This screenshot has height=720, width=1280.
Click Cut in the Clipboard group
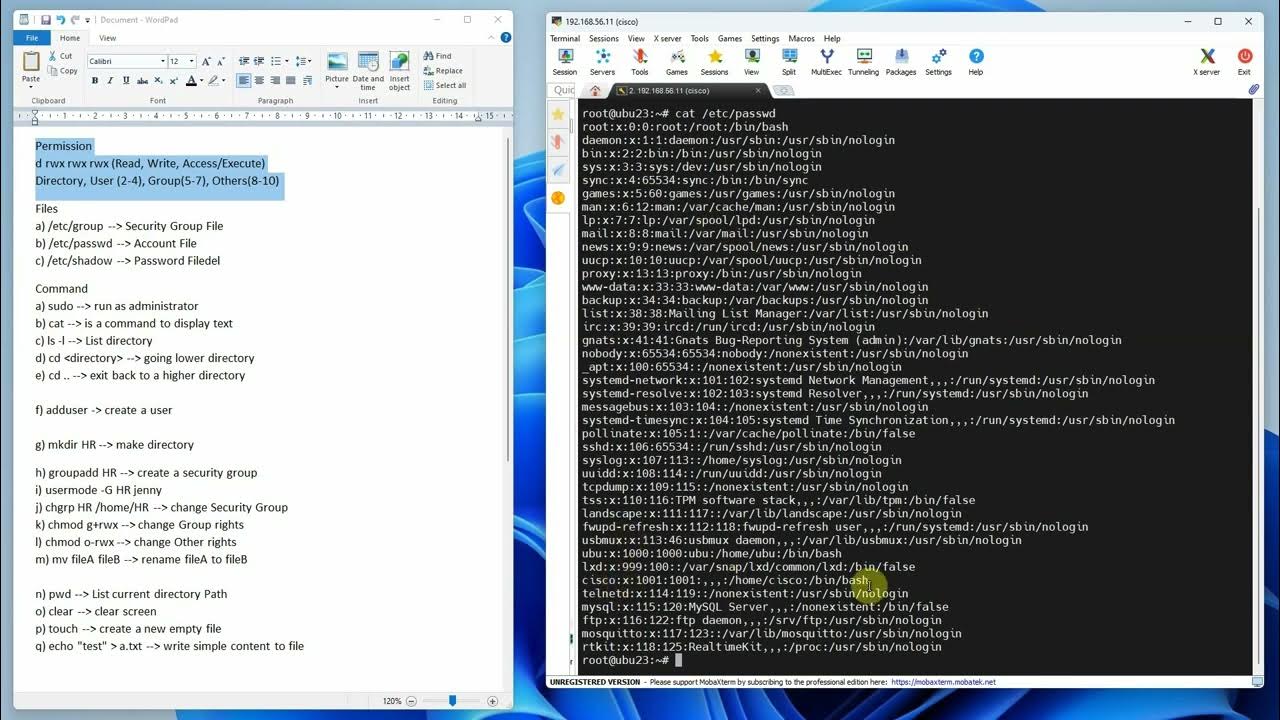pyautogui.click(x=60, y=56)
